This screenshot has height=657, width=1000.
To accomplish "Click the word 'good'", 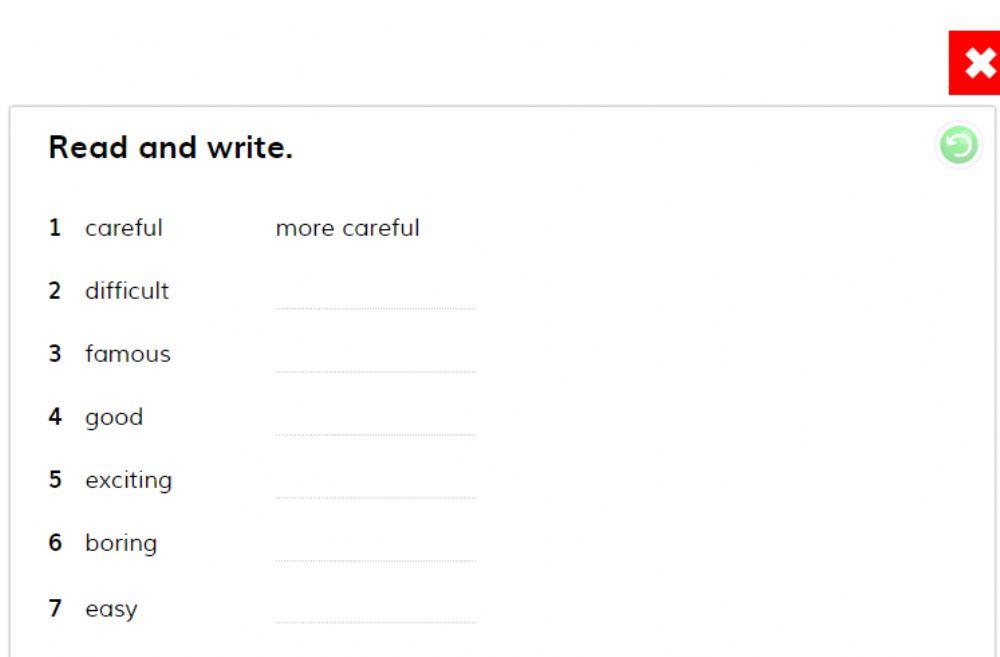I will 114,418.
